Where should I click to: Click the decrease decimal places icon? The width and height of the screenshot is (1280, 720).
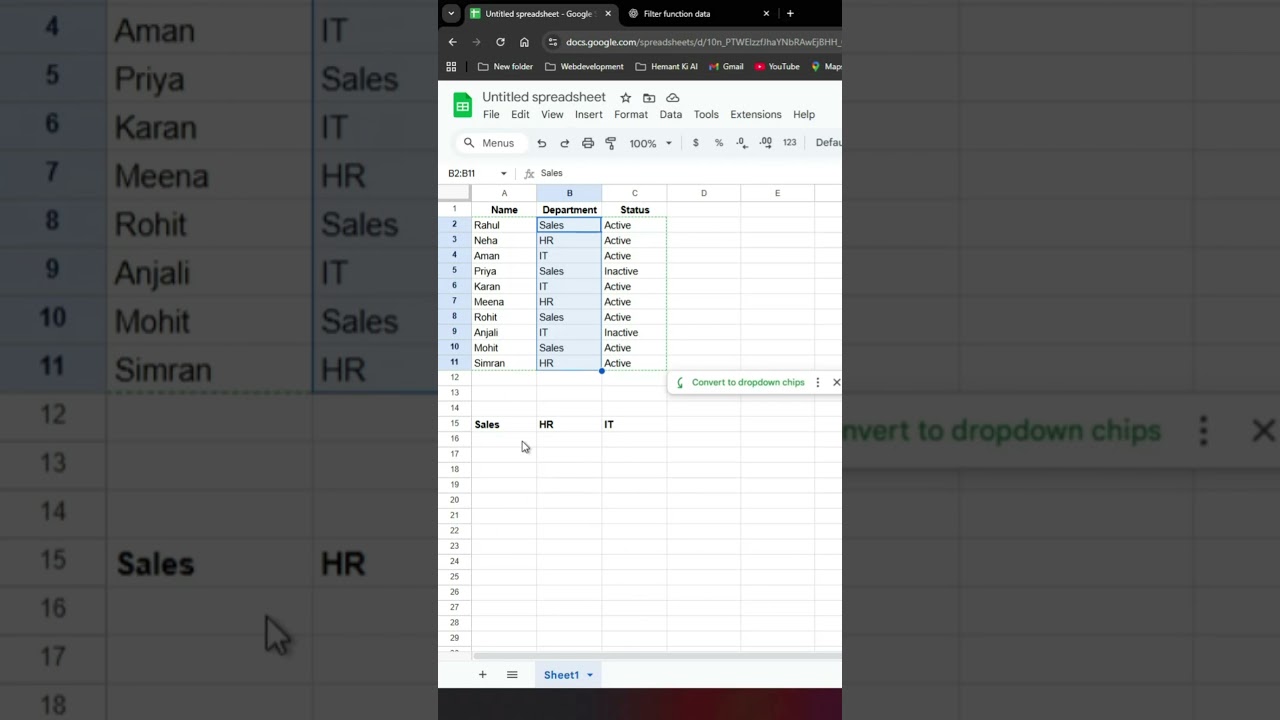click(742, 143)
